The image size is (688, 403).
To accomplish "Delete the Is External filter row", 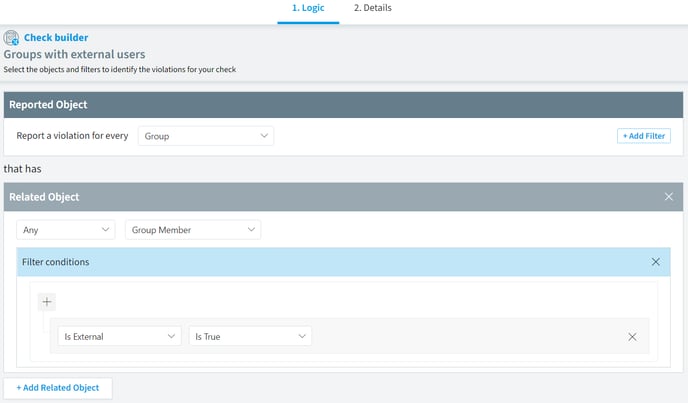I will click(x=632, y=337).
